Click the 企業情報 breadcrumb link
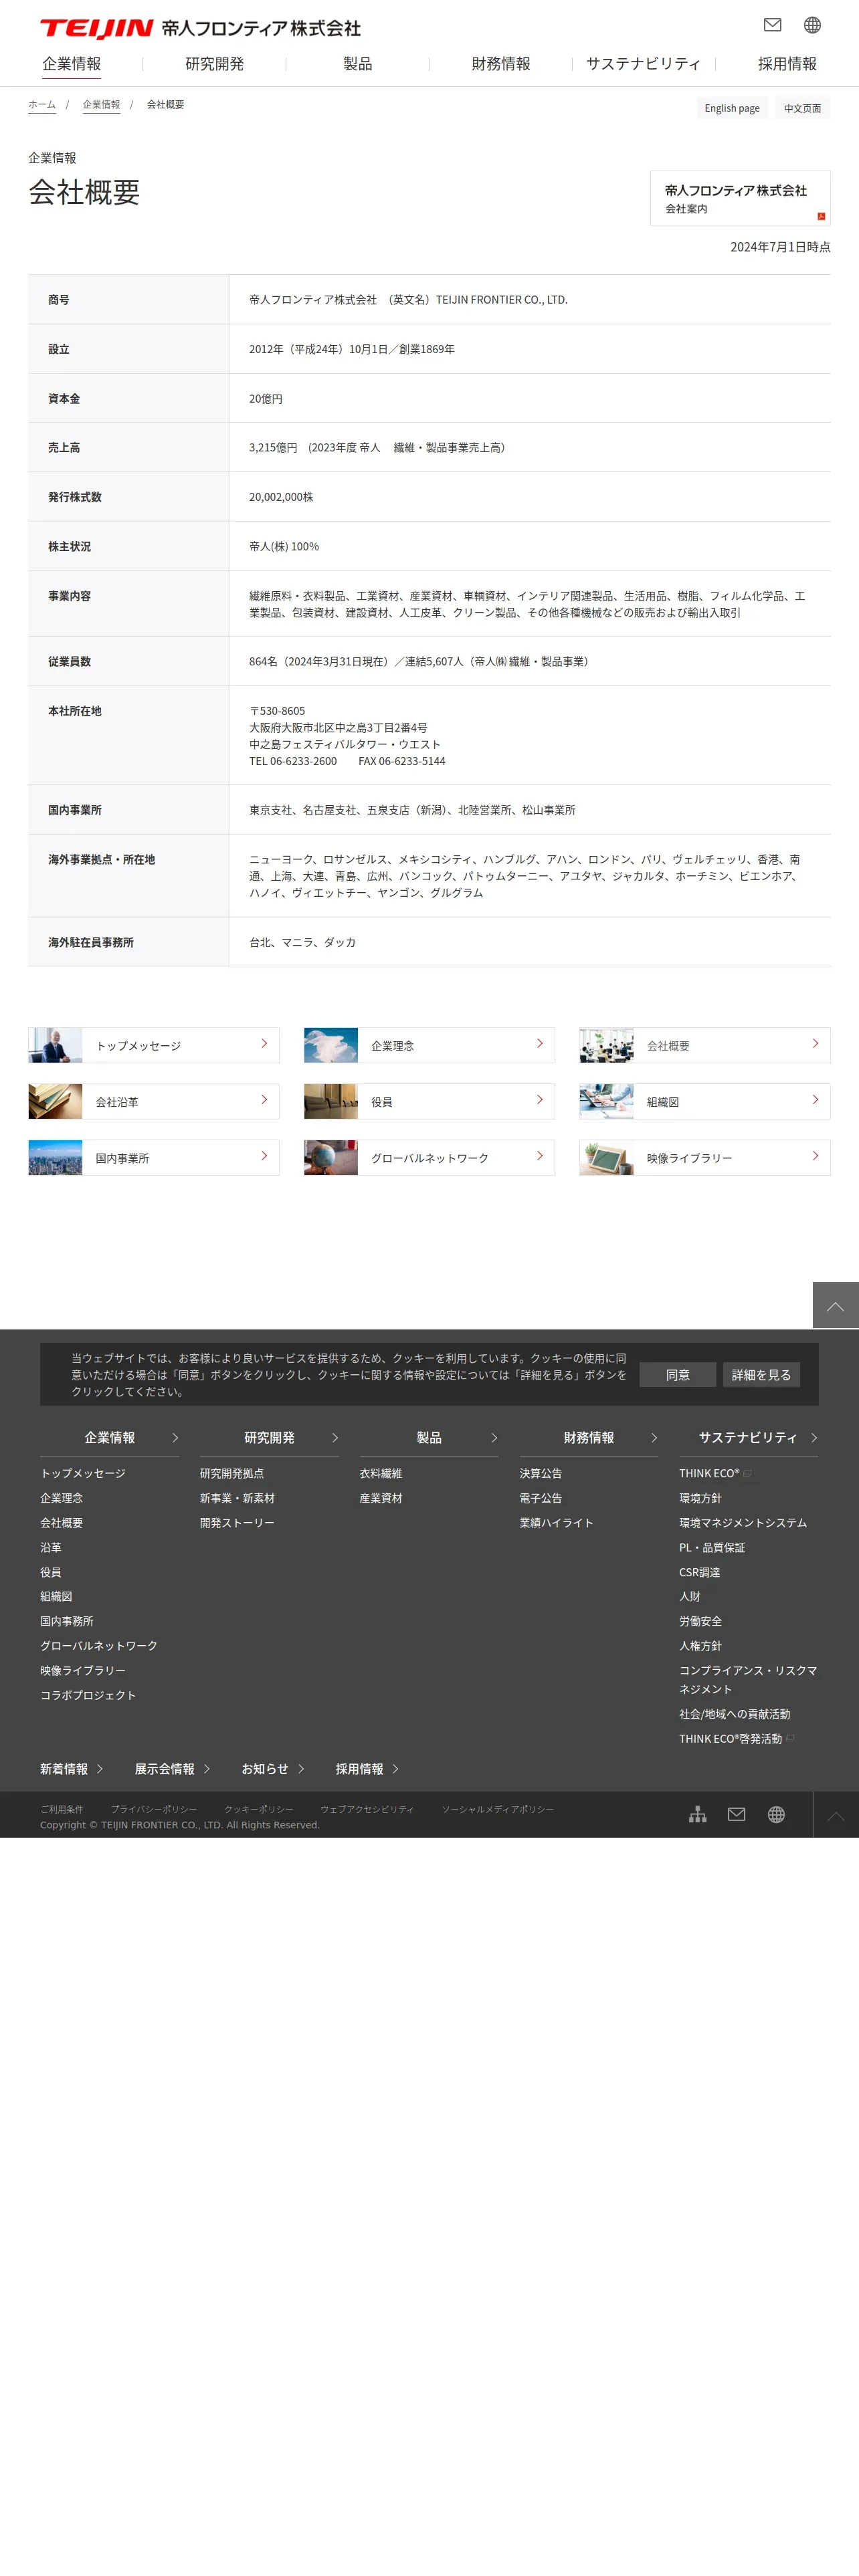Image resolution: width=859 pixels, height=2576 pixels. (x=101, y=105)
